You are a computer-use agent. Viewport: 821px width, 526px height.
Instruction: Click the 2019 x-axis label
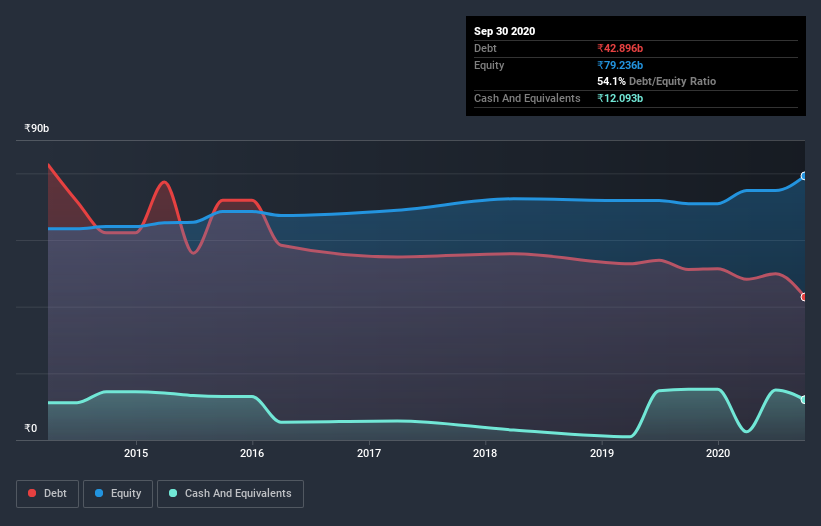pyautogui.click(x=602, y=453)
